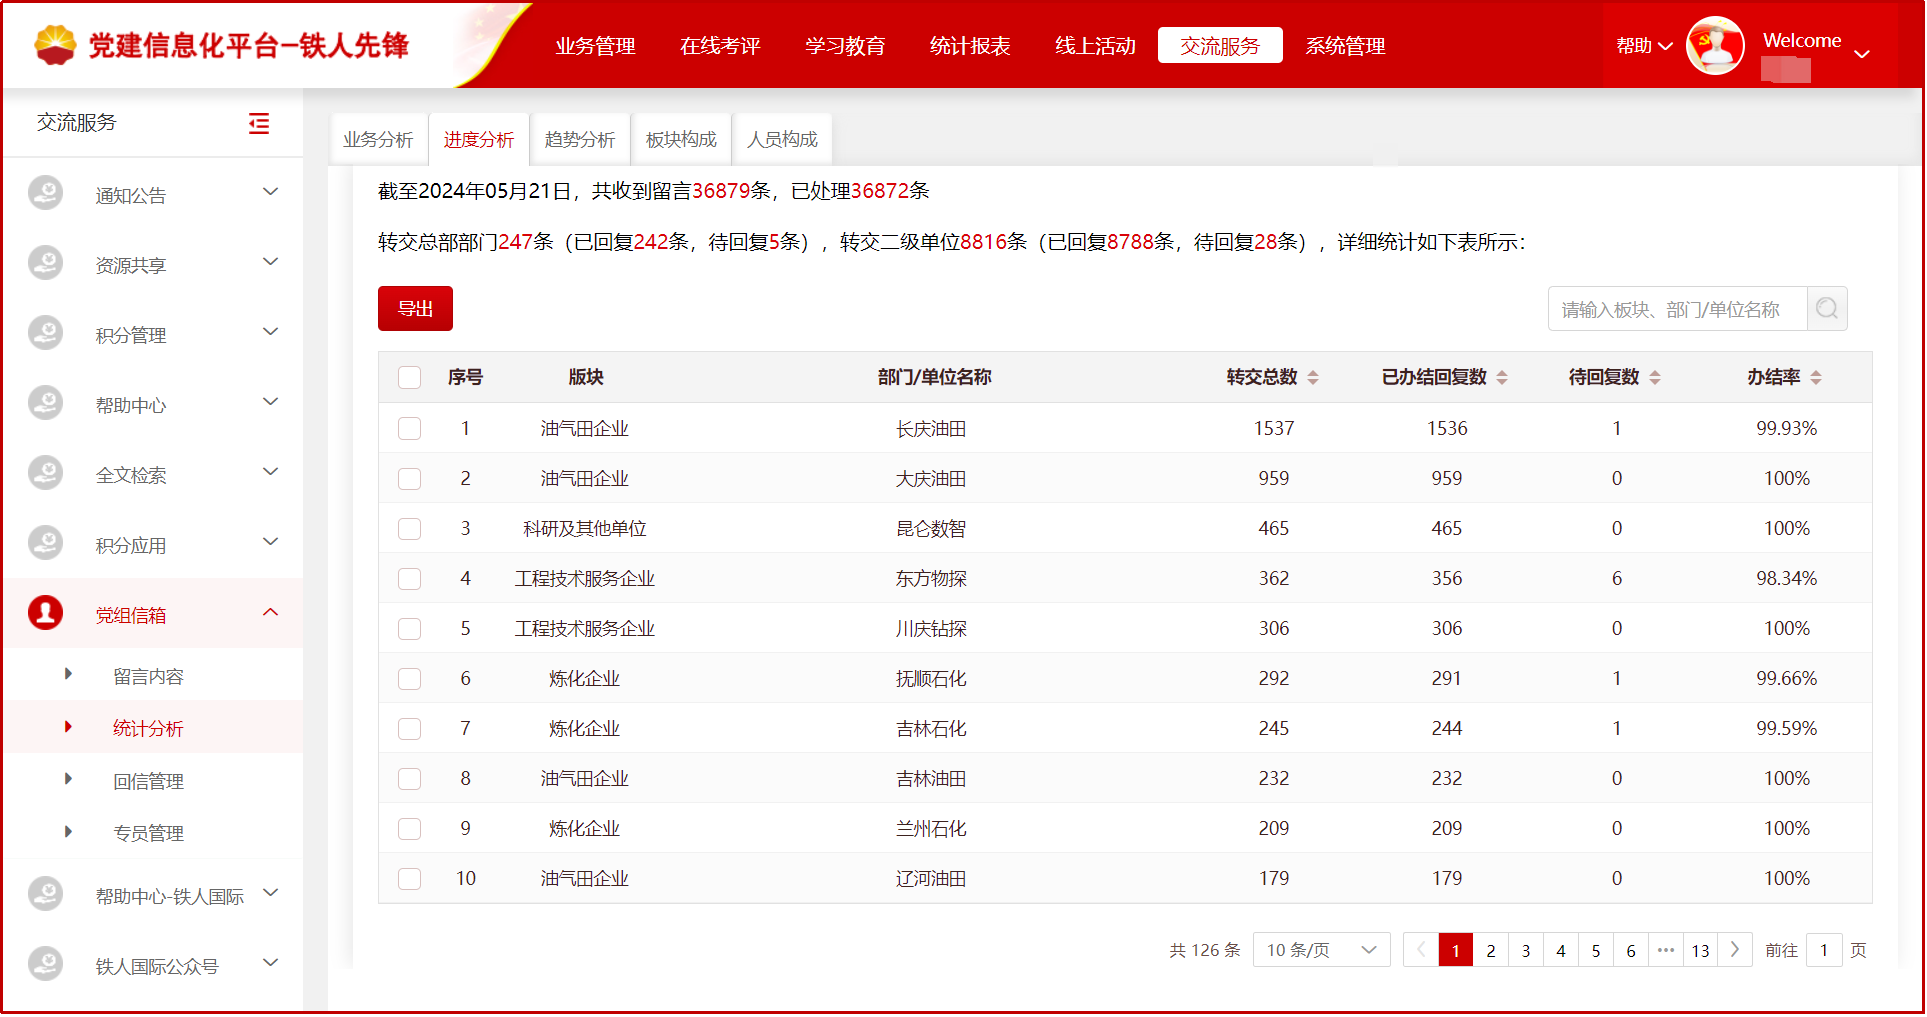This screenshot has height=1017, width=1927.
Task: Click the 前往 page number input field
Action: (x=1824, y=950)
